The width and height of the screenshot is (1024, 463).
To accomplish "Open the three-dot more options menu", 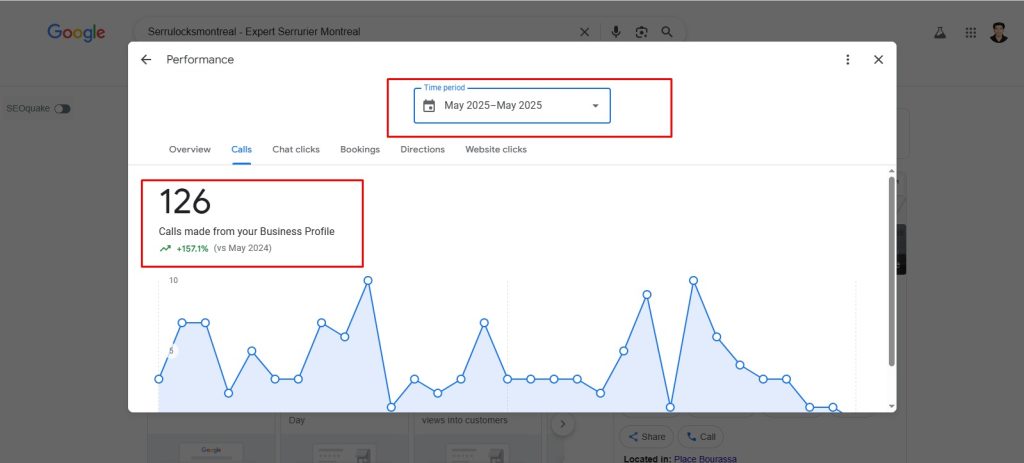I will [848, 59].
